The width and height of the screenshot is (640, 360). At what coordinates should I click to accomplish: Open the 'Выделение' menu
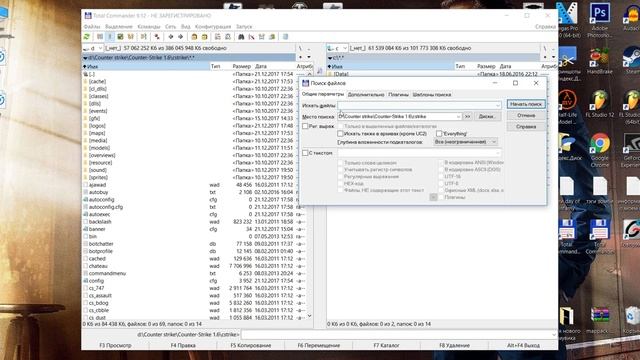click(119, 27)
